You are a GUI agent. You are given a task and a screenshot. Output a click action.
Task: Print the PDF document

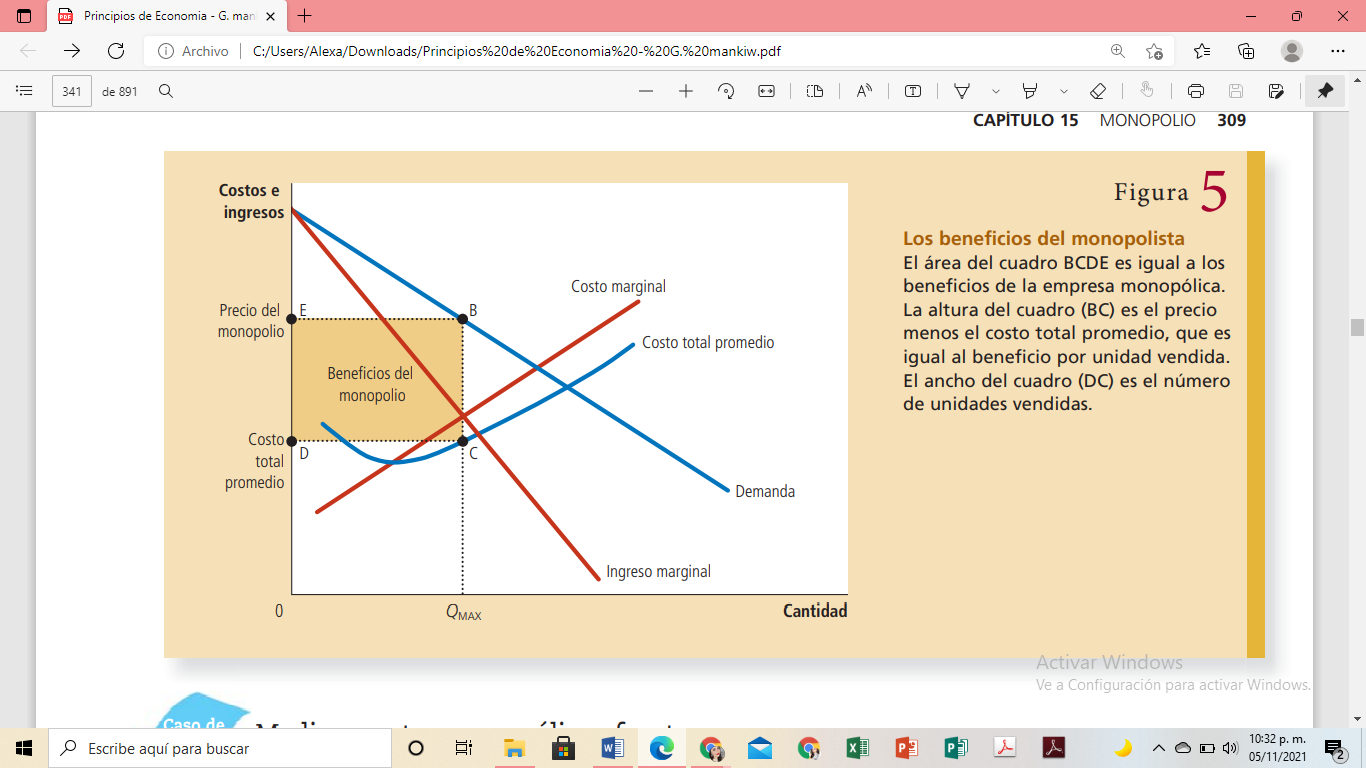coord(1195,90)
